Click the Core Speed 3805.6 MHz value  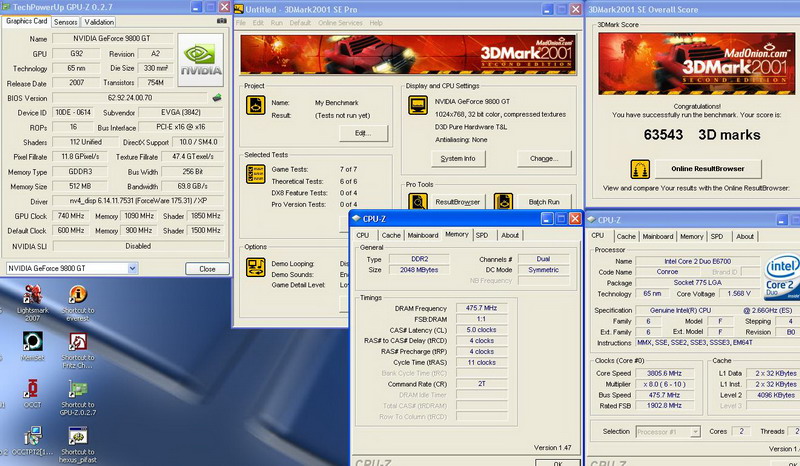(664, 373)
